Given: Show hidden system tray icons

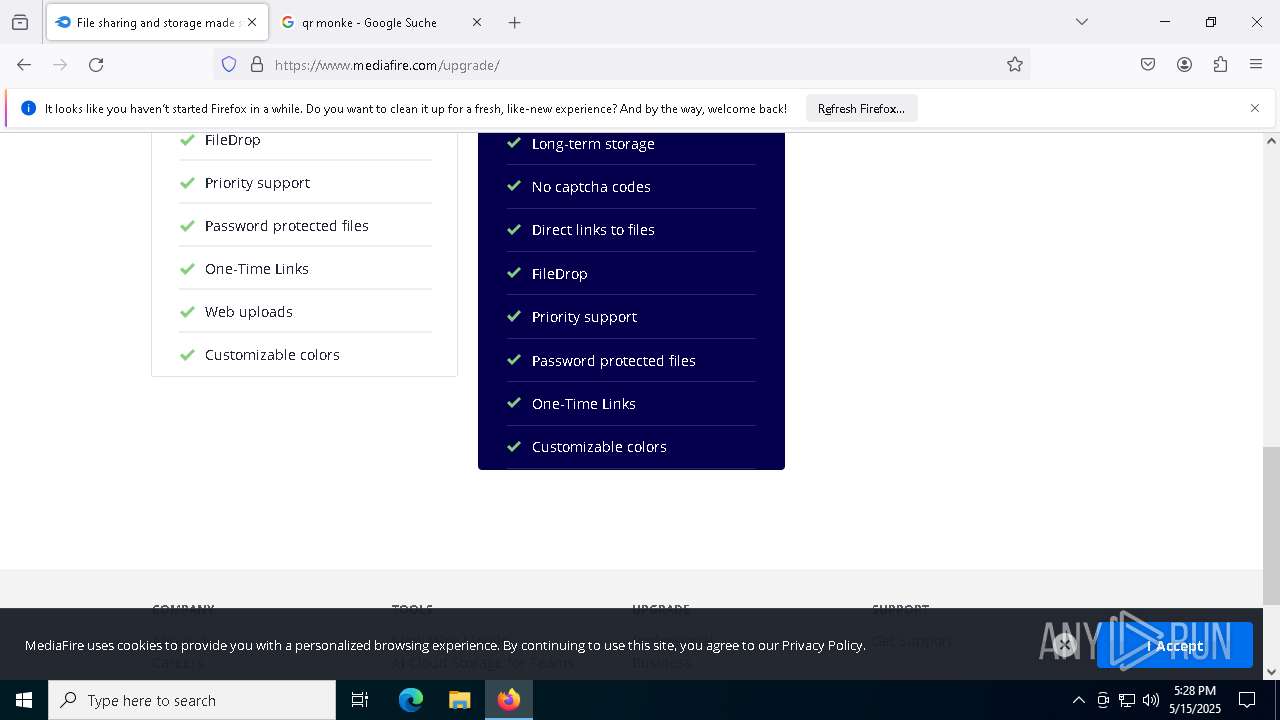Looking at the screenshot, I should (1078, 700).
